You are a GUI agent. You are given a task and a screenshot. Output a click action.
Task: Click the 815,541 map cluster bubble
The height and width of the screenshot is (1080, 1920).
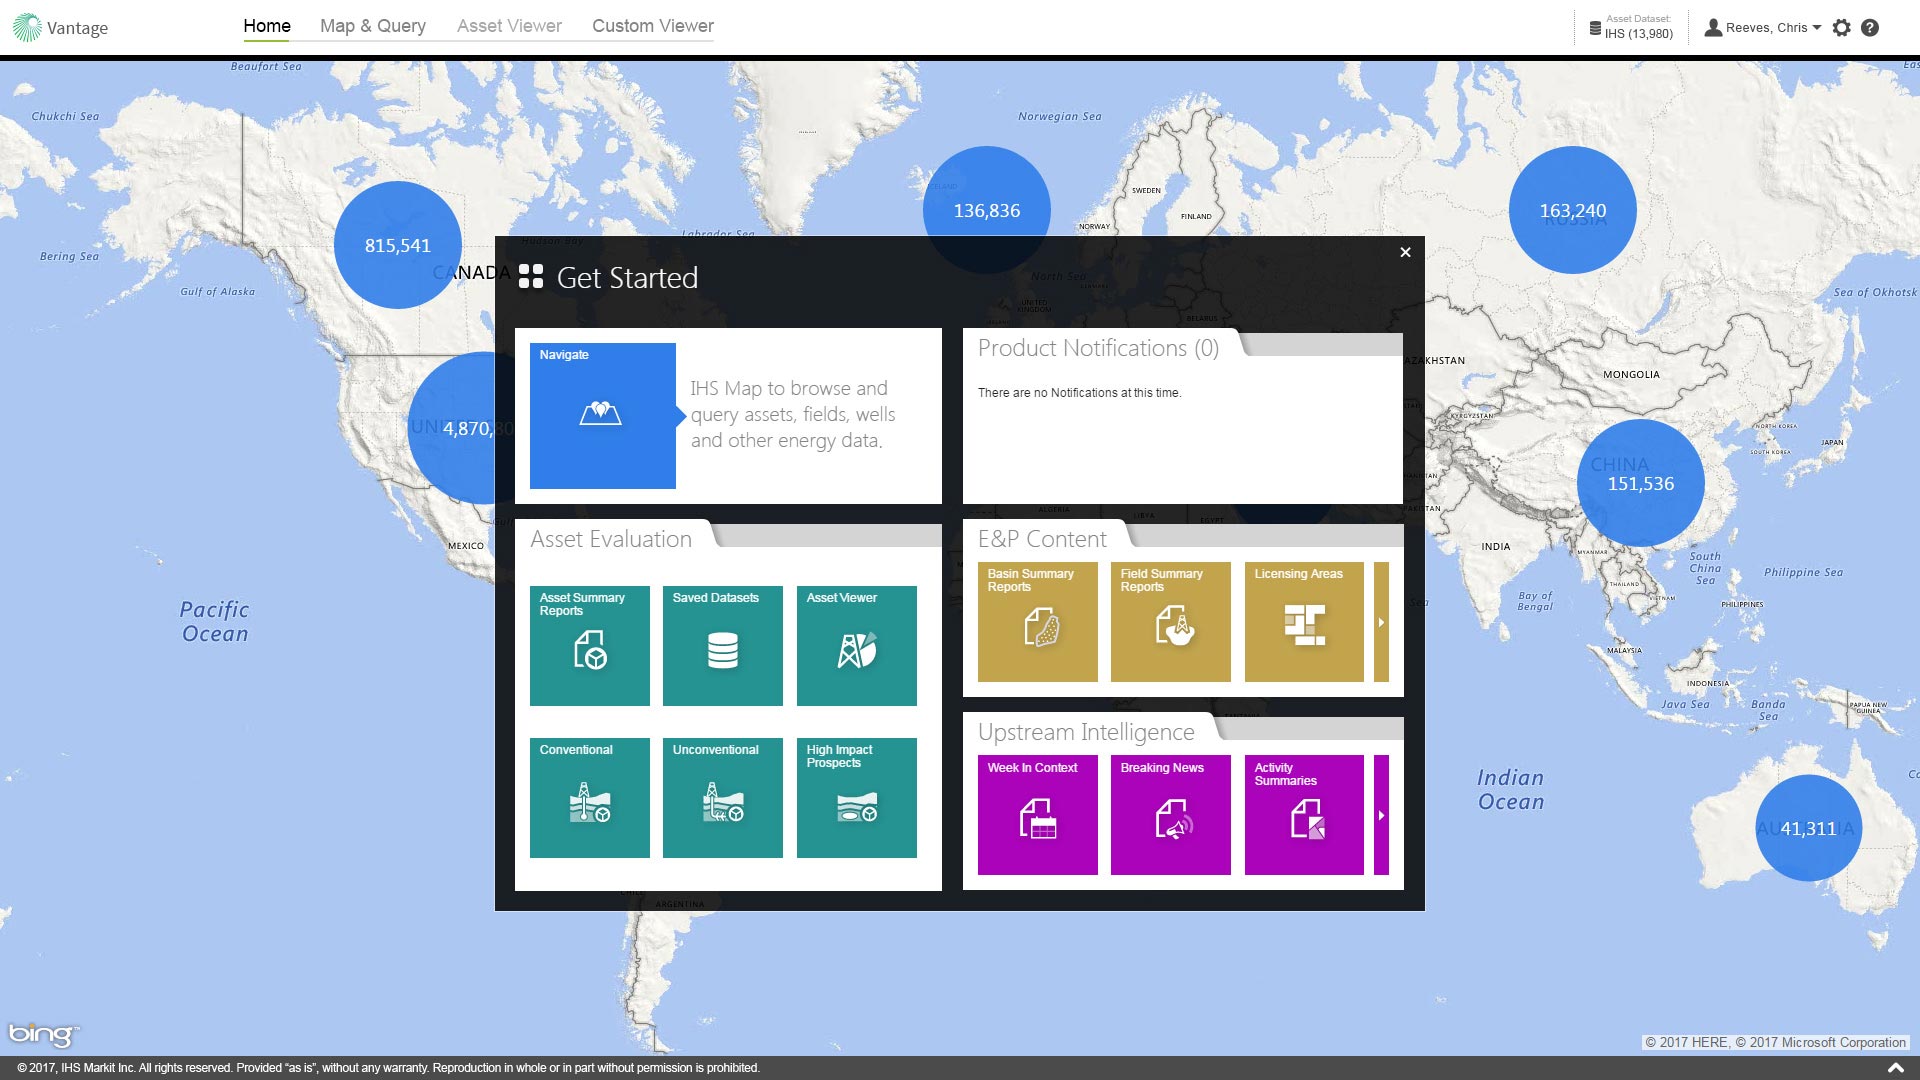tap(397, 245)
